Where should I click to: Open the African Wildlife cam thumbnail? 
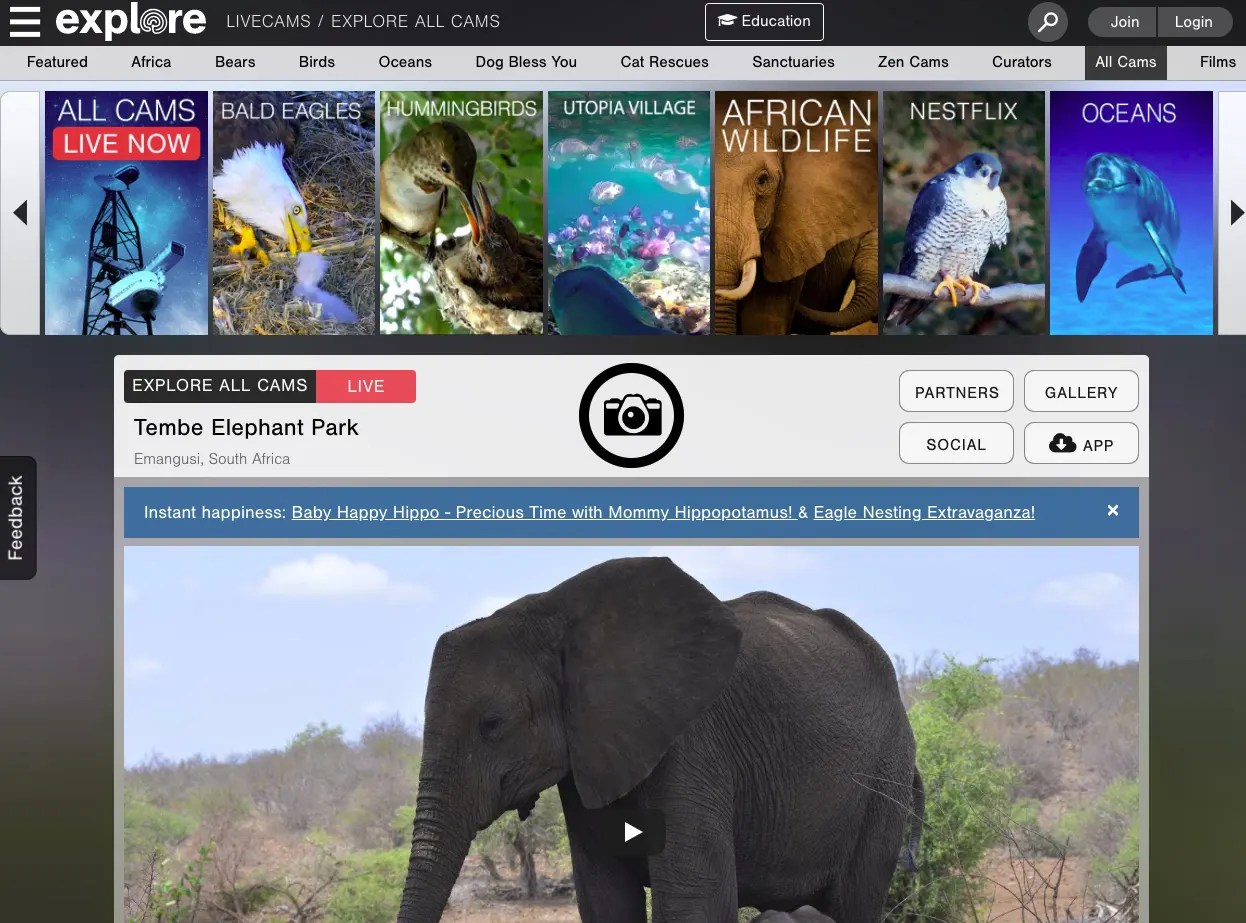point(796,212)
